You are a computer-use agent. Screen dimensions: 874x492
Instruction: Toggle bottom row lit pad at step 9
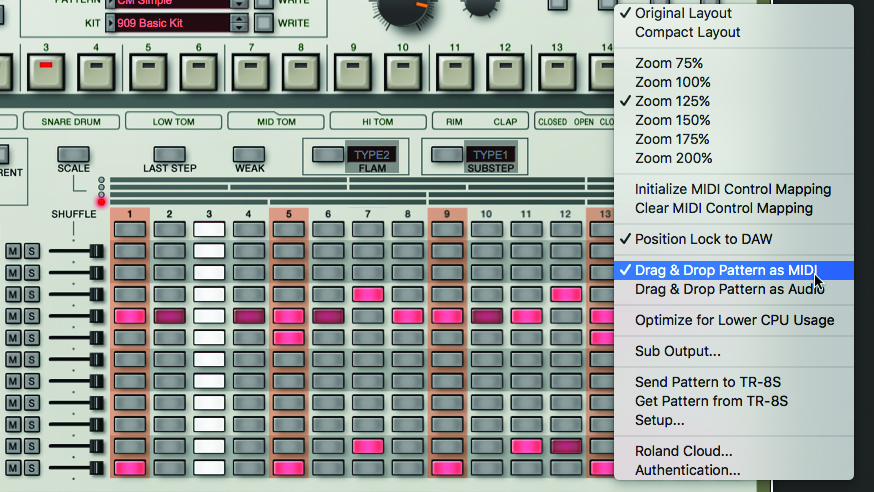pyautogui.click(x=447, y=467)
